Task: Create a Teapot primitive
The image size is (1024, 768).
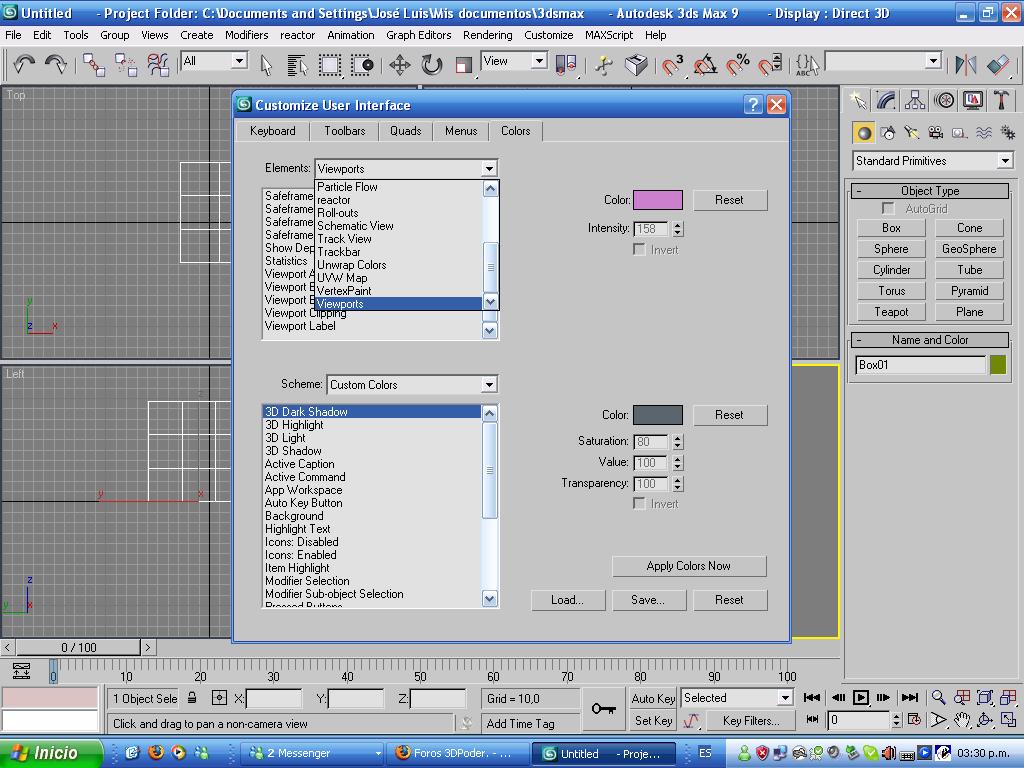Action: pyautogui.click(x=891, y=312)
